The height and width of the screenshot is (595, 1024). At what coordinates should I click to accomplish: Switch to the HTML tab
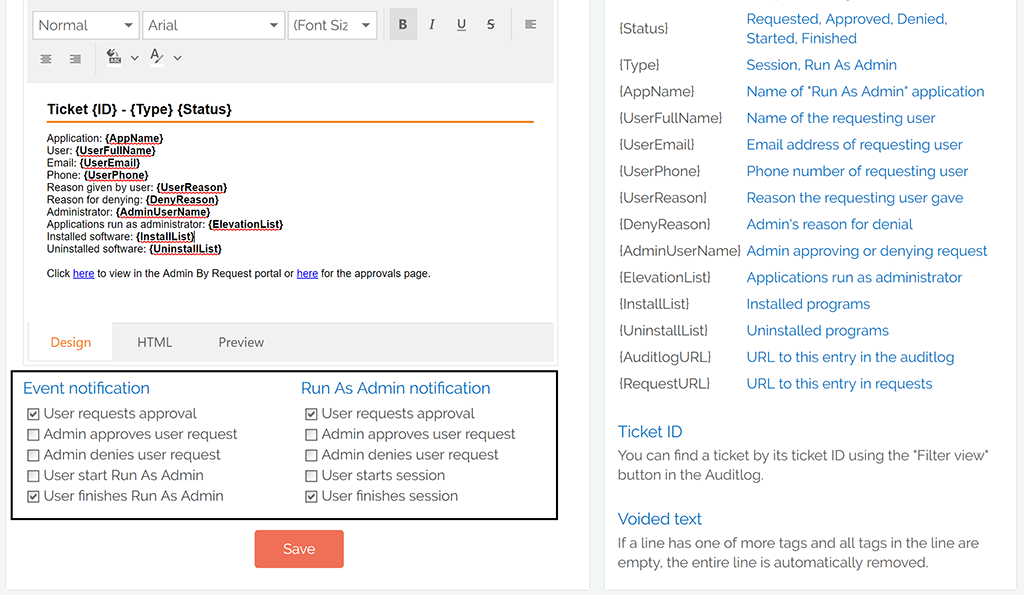(155, 342)
